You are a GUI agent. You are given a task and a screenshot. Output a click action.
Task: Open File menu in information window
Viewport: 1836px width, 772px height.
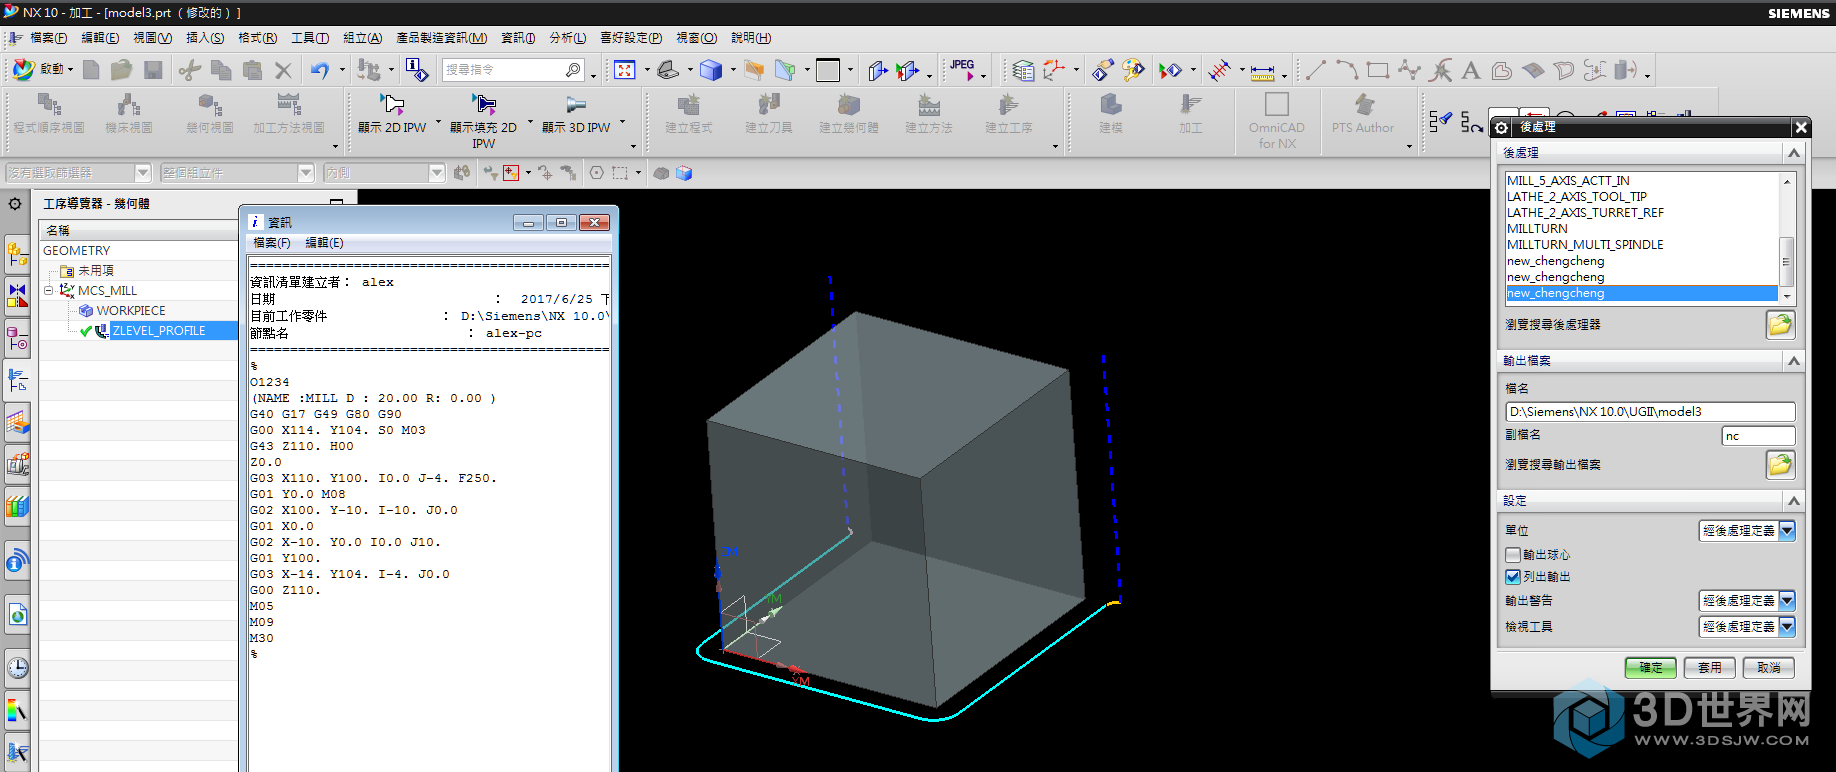pos(272,243)
